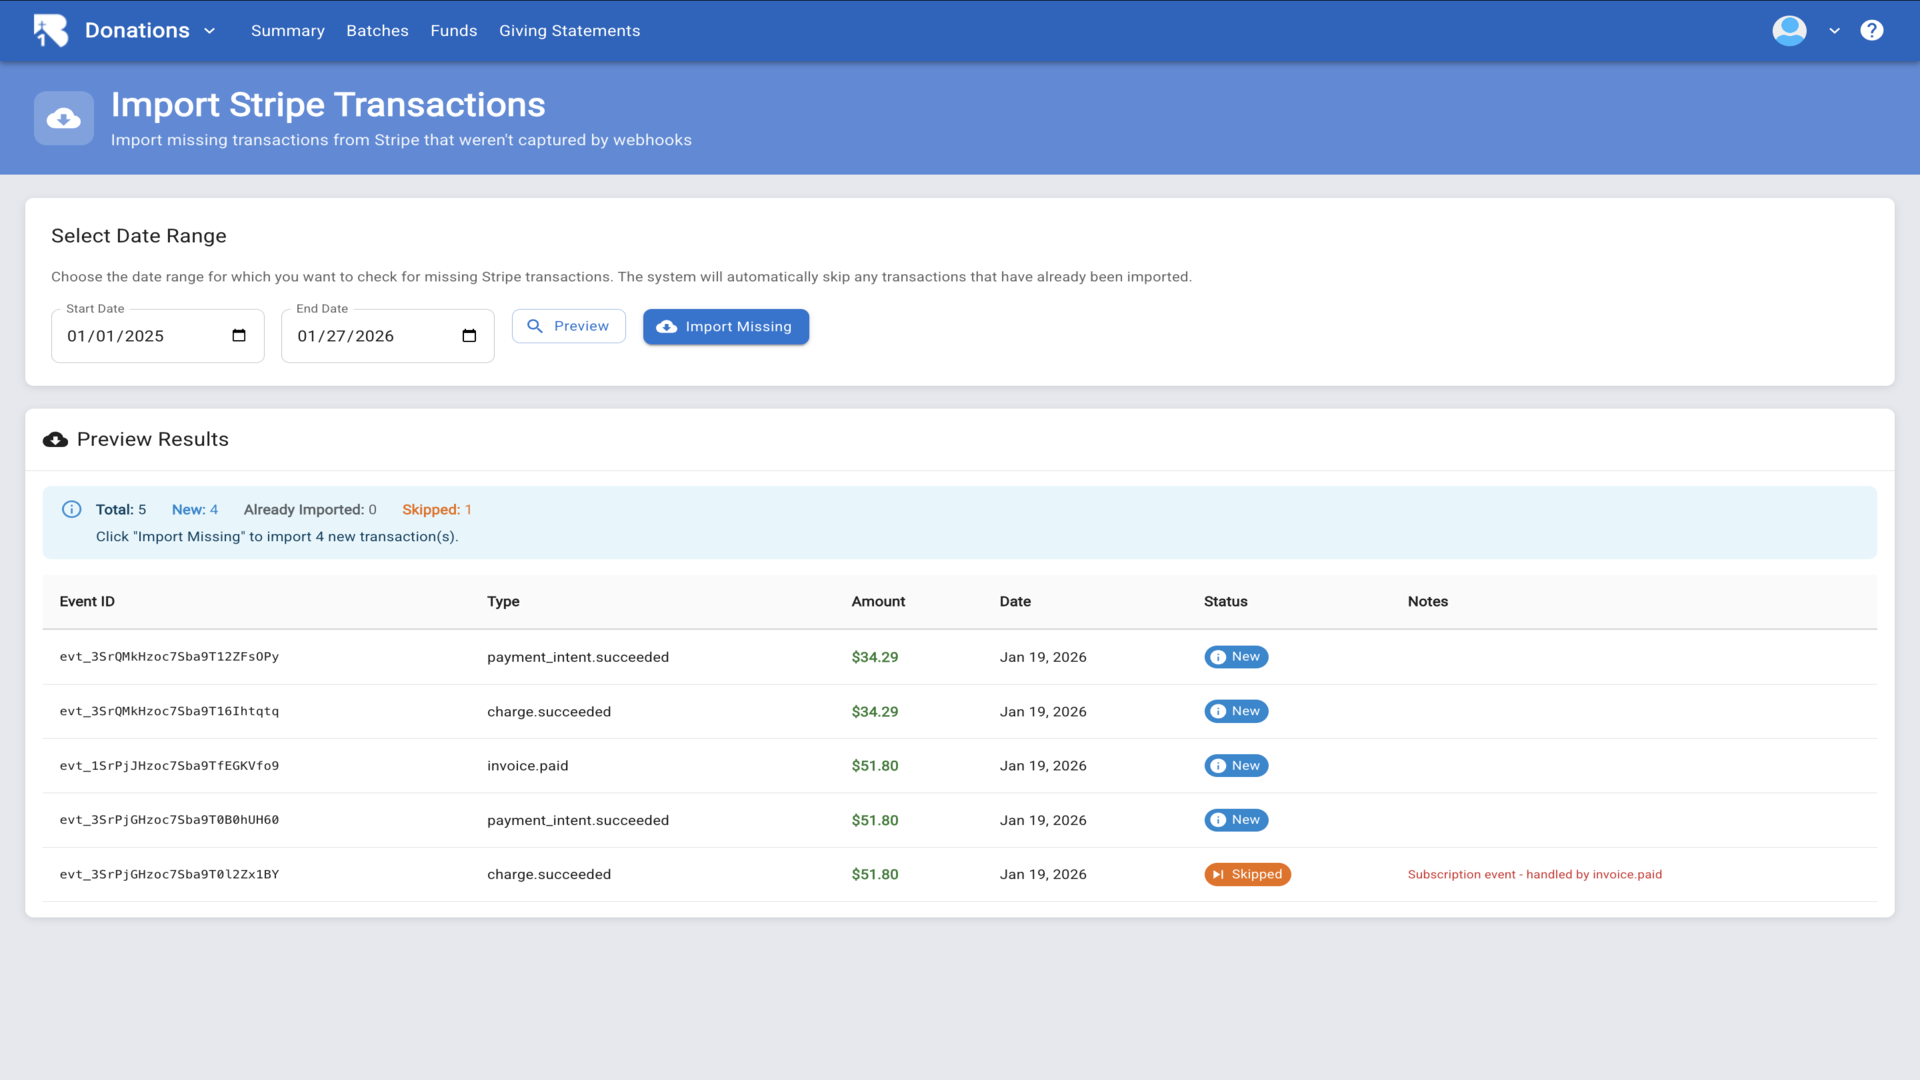Viewport: 1920px width, 1080px height.
Task: Click the info icon in the summary banner
Action: [72, 509]
